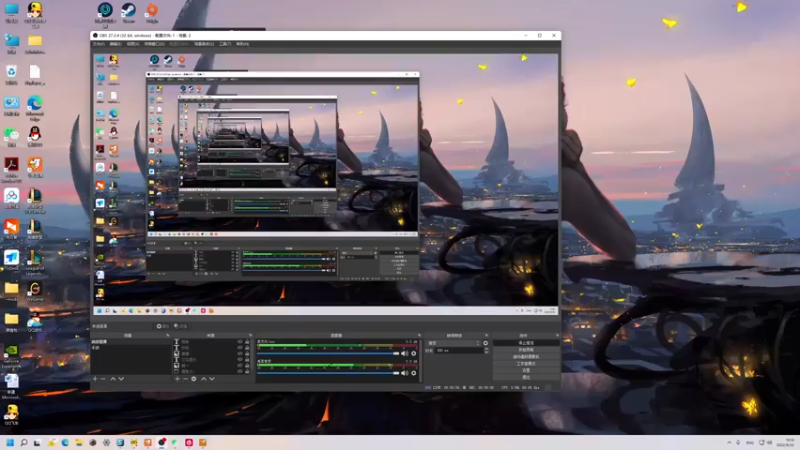The image size is (800, 450).
Task: Move selected source down in Sources
Action: (x=212, y=379)
